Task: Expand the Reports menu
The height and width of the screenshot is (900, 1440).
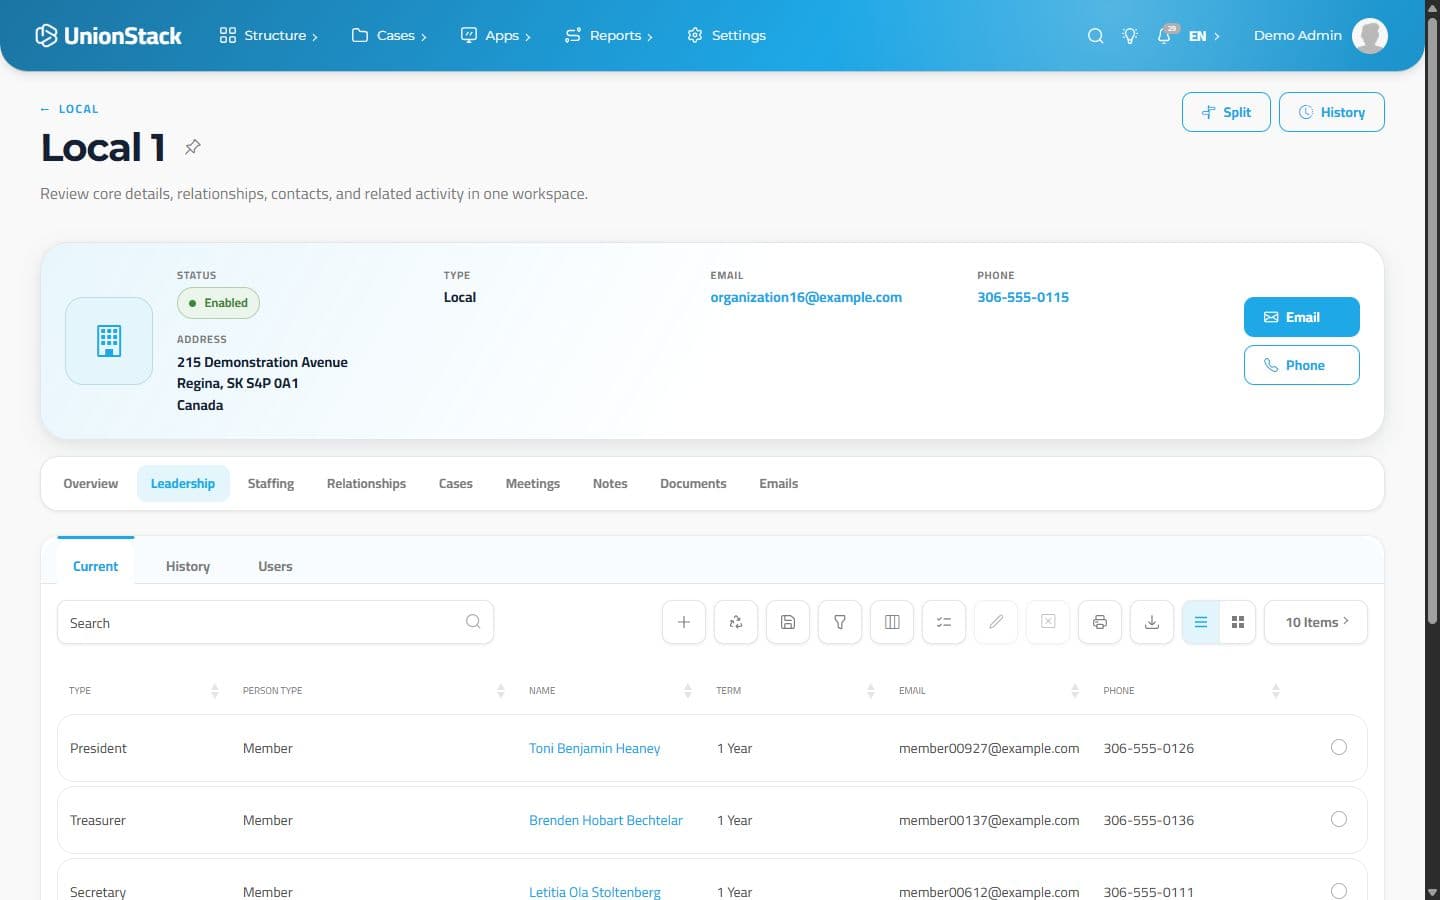Action: (x=608, y=36)
